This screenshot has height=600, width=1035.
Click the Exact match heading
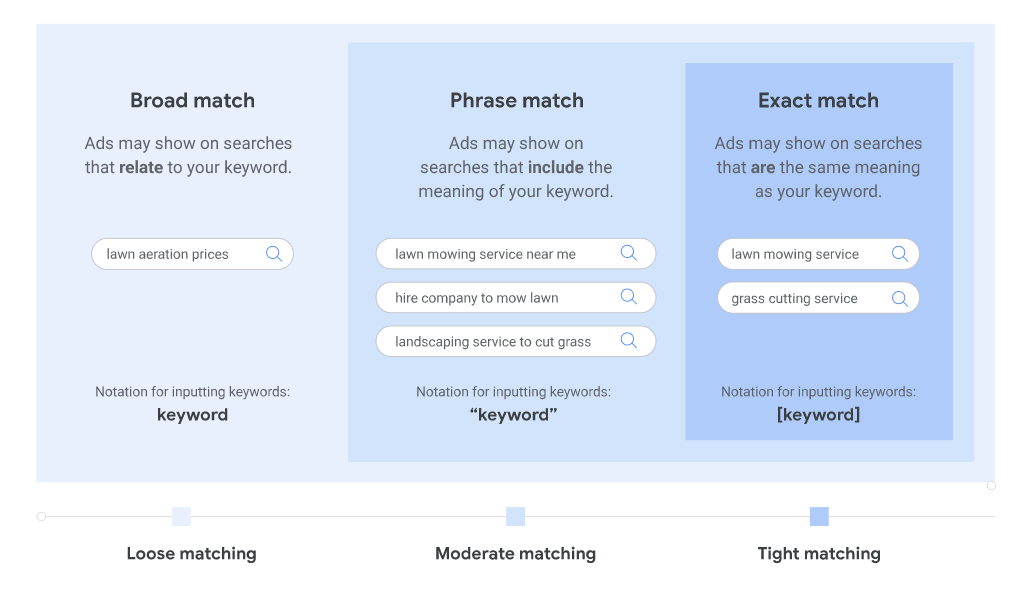coord(818,100)
